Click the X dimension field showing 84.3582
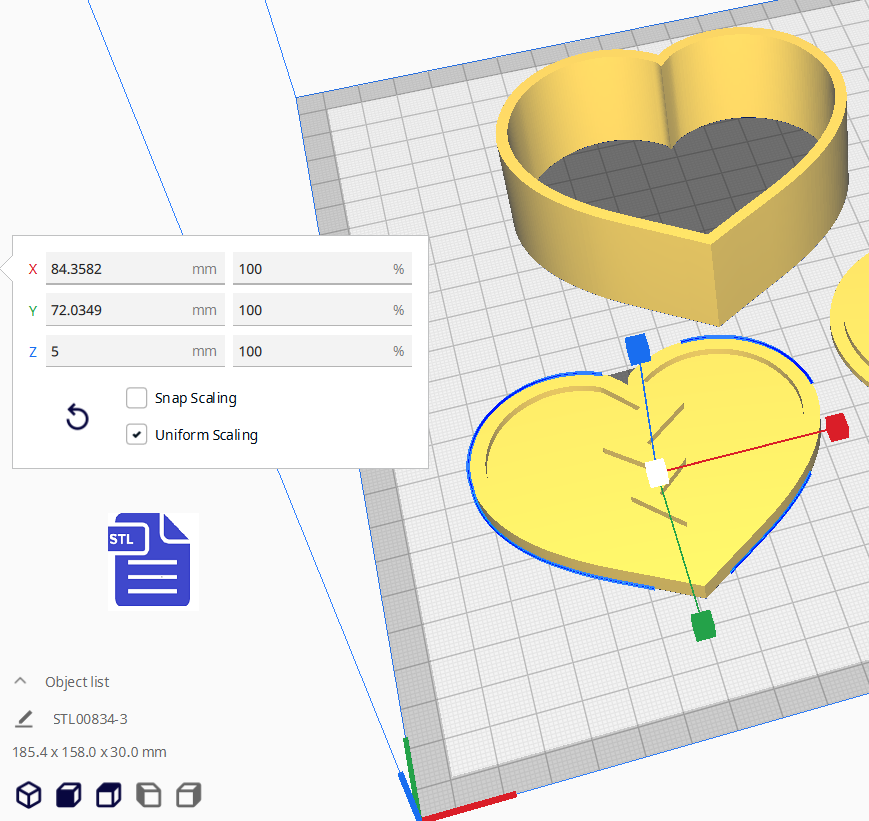This screenshot has height=821, width=869. (x=135, y=268)
